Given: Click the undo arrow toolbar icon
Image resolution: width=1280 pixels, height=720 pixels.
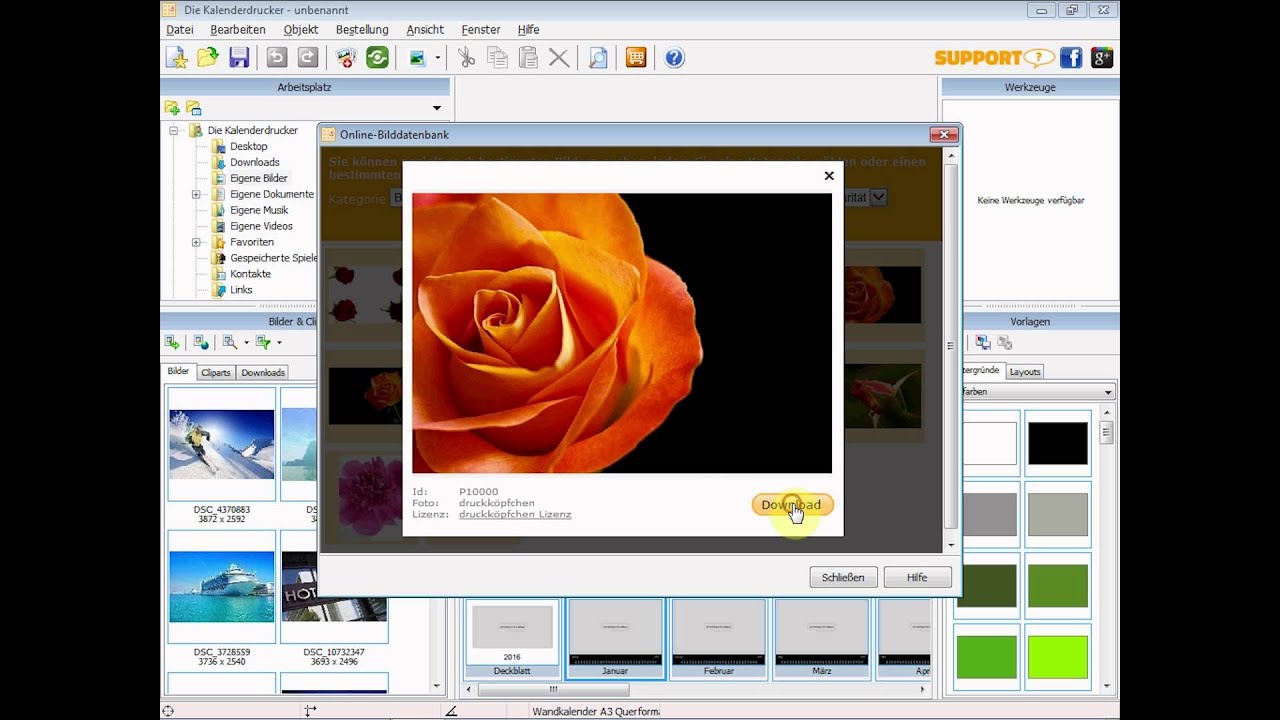Looking at the screenshot, I should 277,58.
